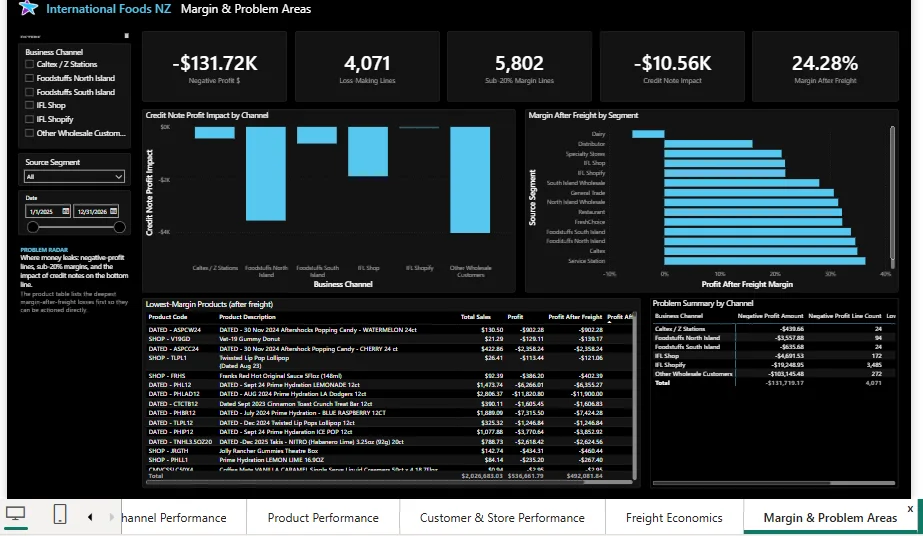This screenshot has width=923, height=536.
Task: Check the IFL Shopify box
Action: (29, 119)
